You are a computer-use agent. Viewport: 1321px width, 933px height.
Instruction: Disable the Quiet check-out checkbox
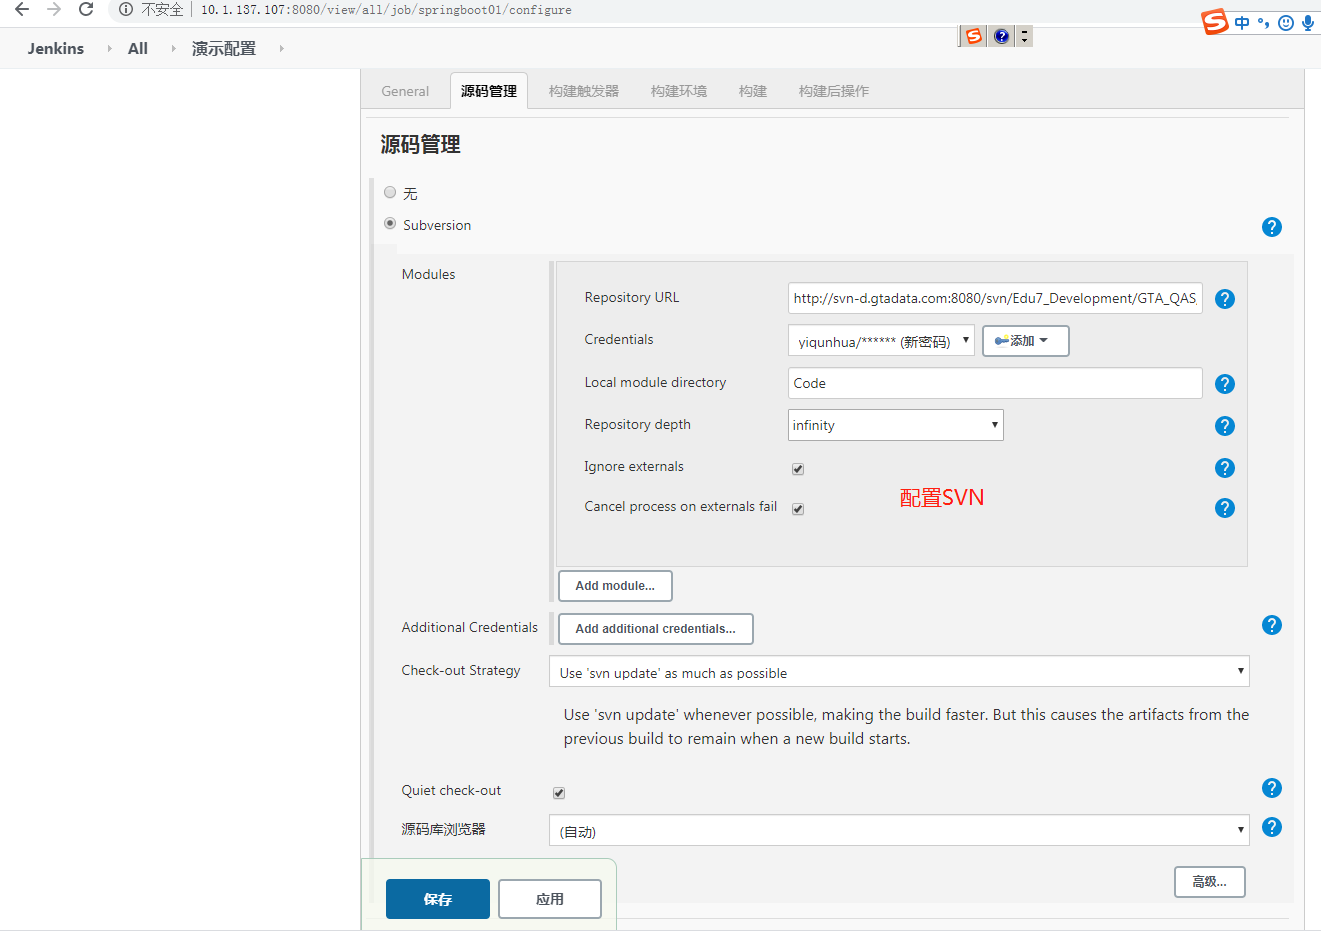559,793
